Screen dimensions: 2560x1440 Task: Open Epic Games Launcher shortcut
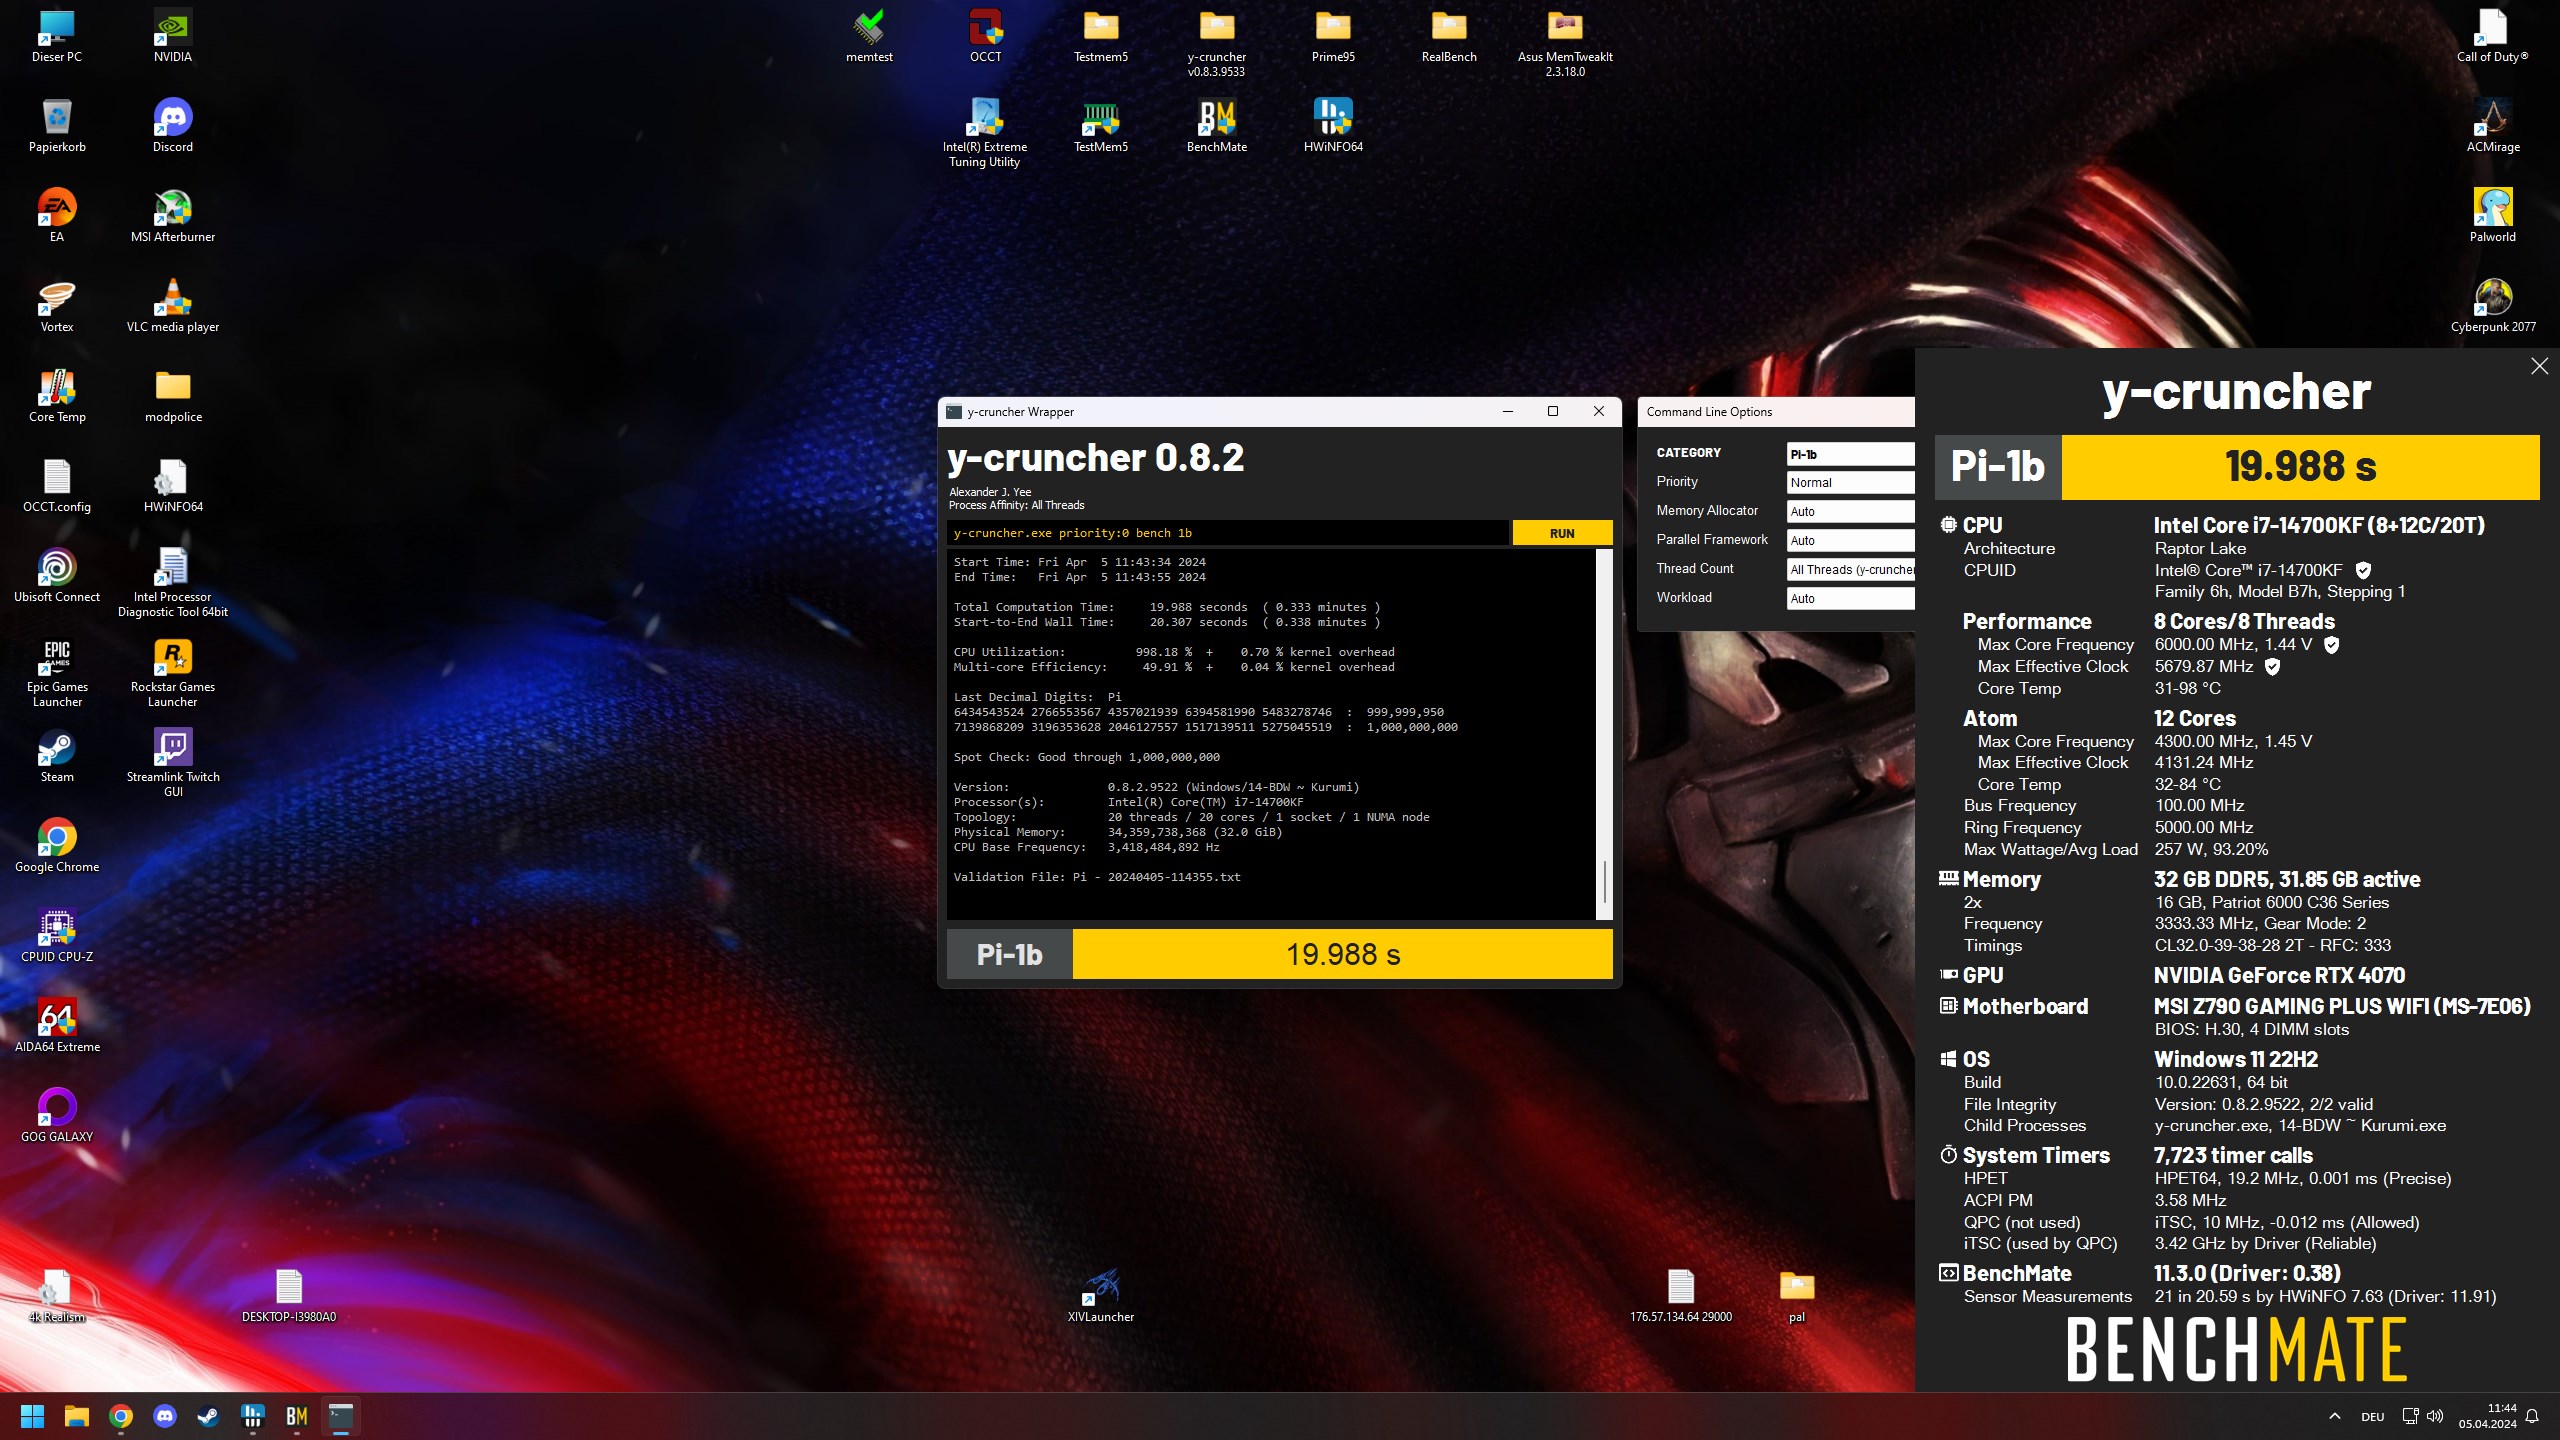coord(57,673)
